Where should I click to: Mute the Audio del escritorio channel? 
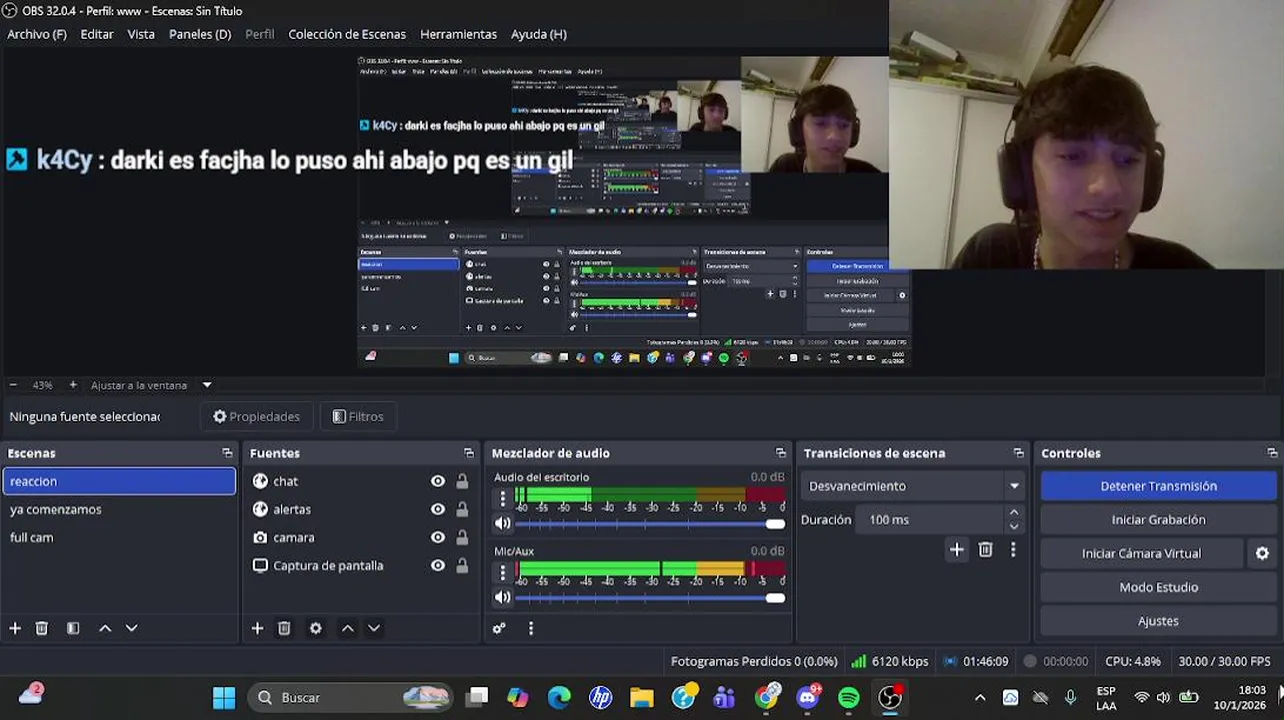click(503, 523)
